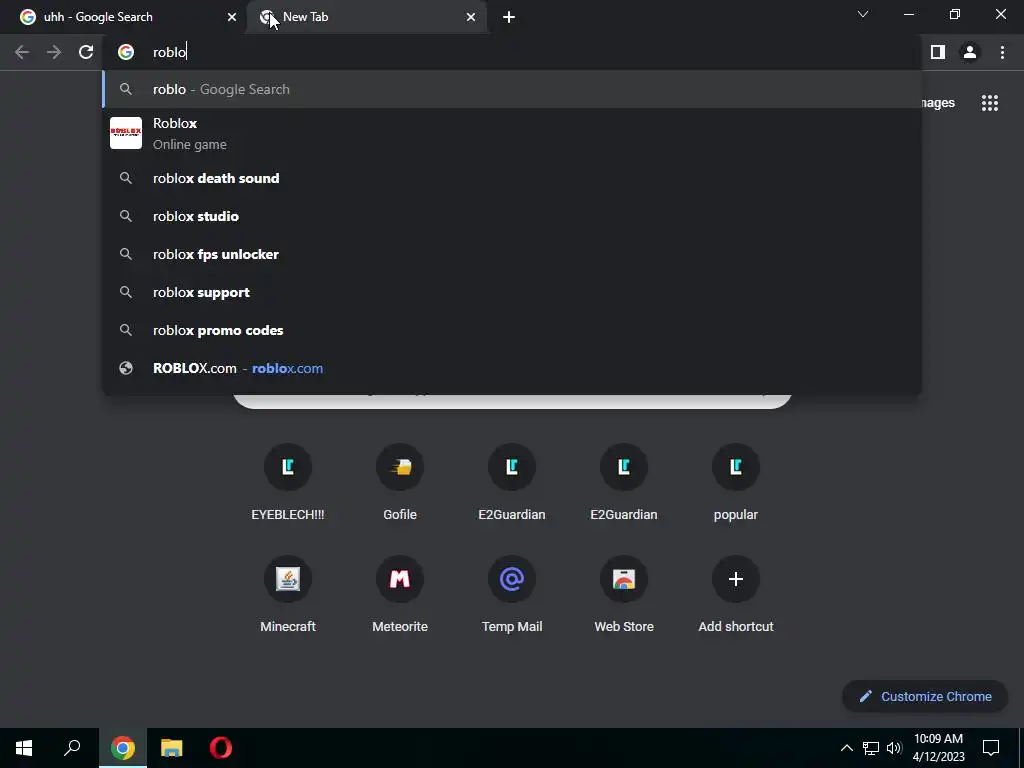Select 'roblo - Google Search' suggestion
This screenshot has width=1024, height=768.
pos(512,89)
